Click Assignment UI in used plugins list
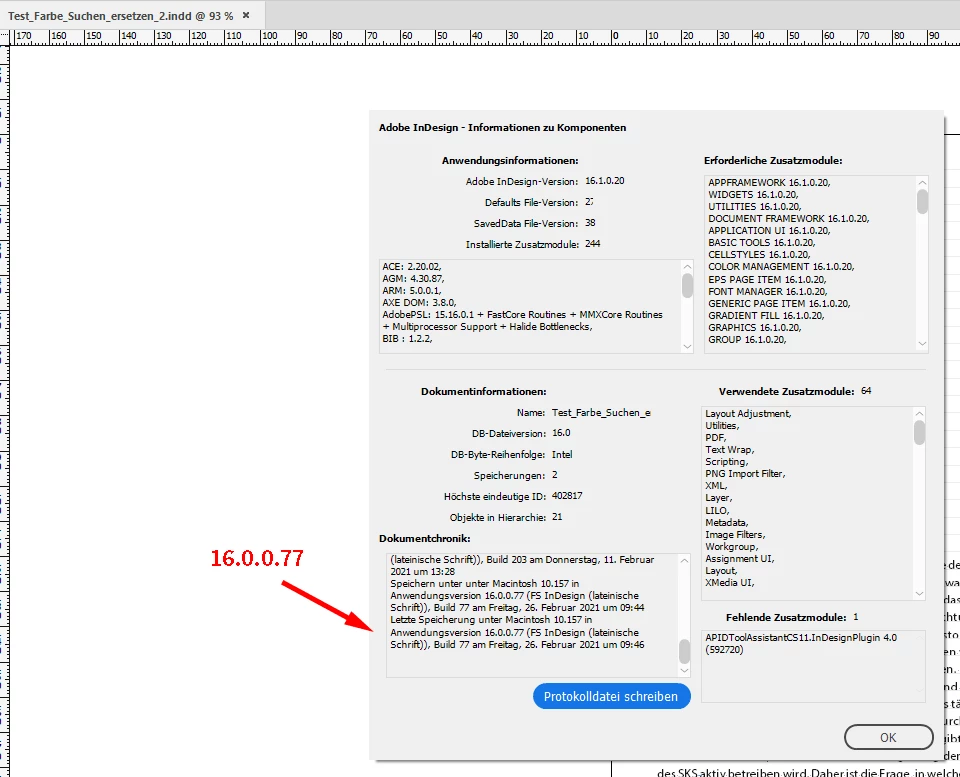This screenshot has width=960, height=777. [740, 559]
